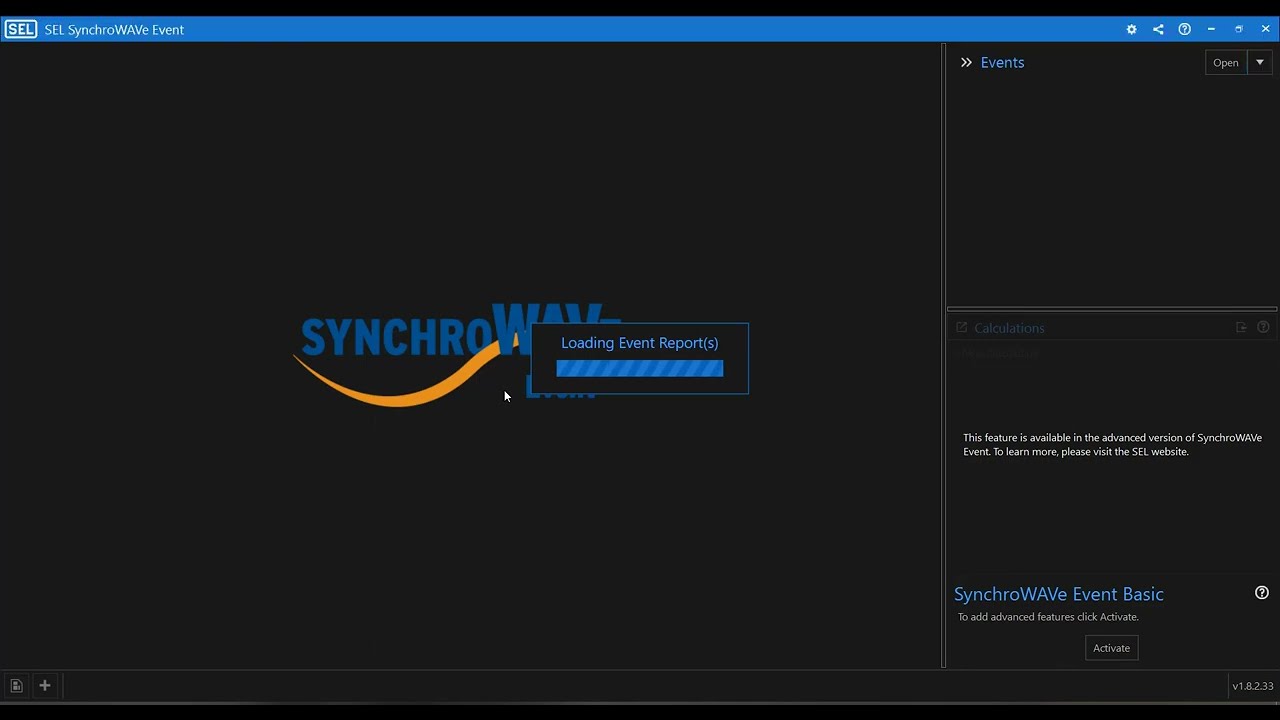Click the SEL logo in title bar

pos(20,29)
